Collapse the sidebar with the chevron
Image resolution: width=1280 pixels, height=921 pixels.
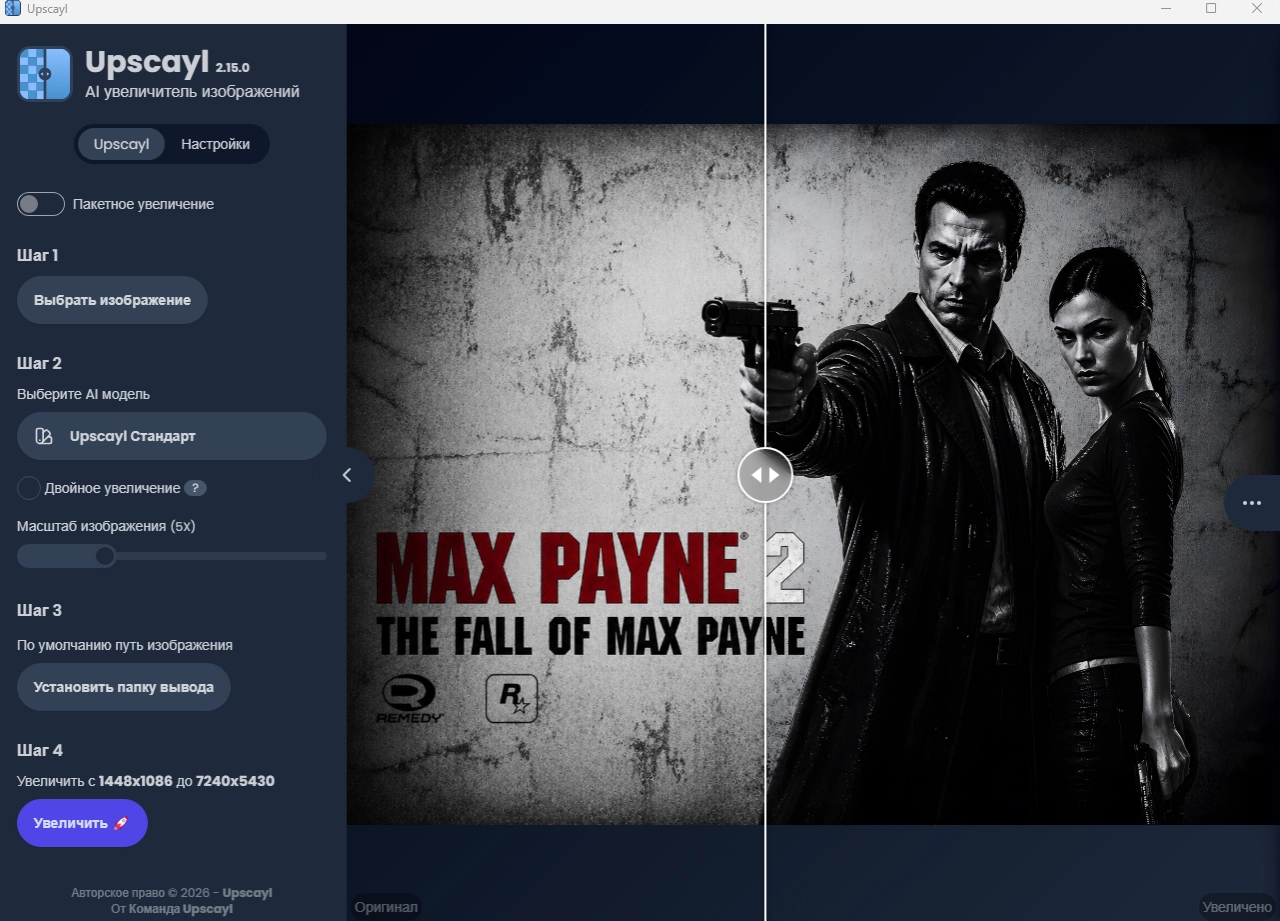(x=348, y=475)
